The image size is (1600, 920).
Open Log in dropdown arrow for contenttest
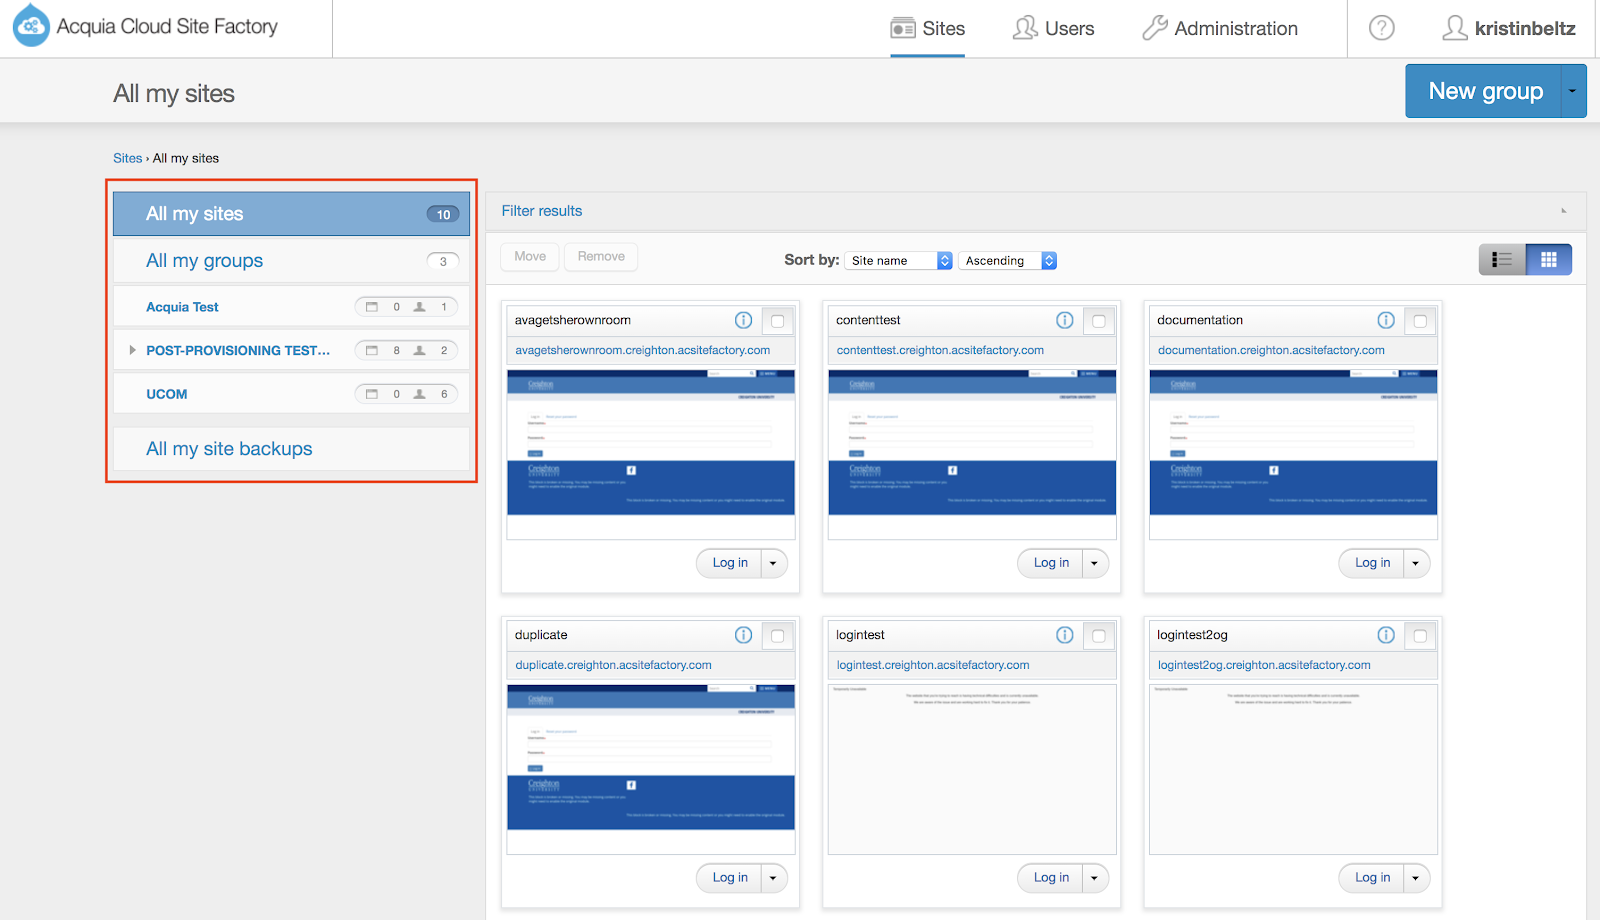[x=1095, y=563]
